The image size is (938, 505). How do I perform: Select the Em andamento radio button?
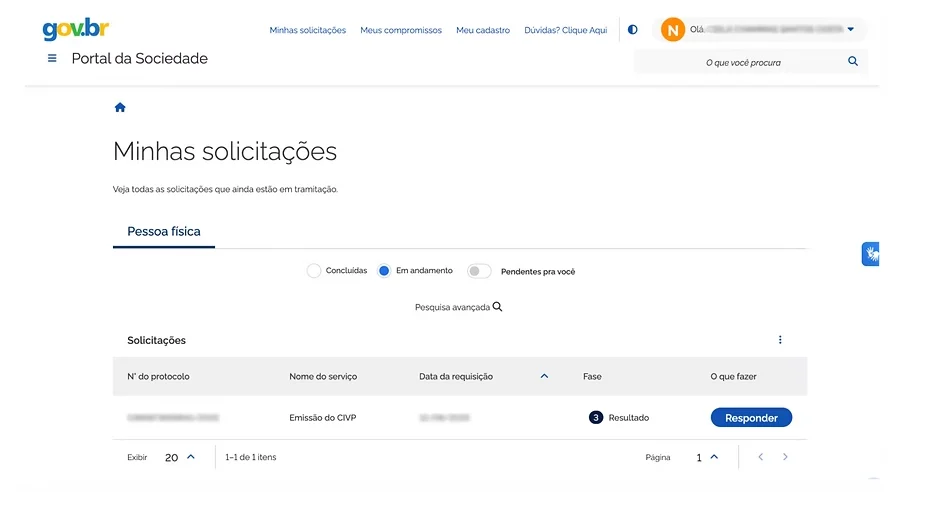tap(384, 271)
